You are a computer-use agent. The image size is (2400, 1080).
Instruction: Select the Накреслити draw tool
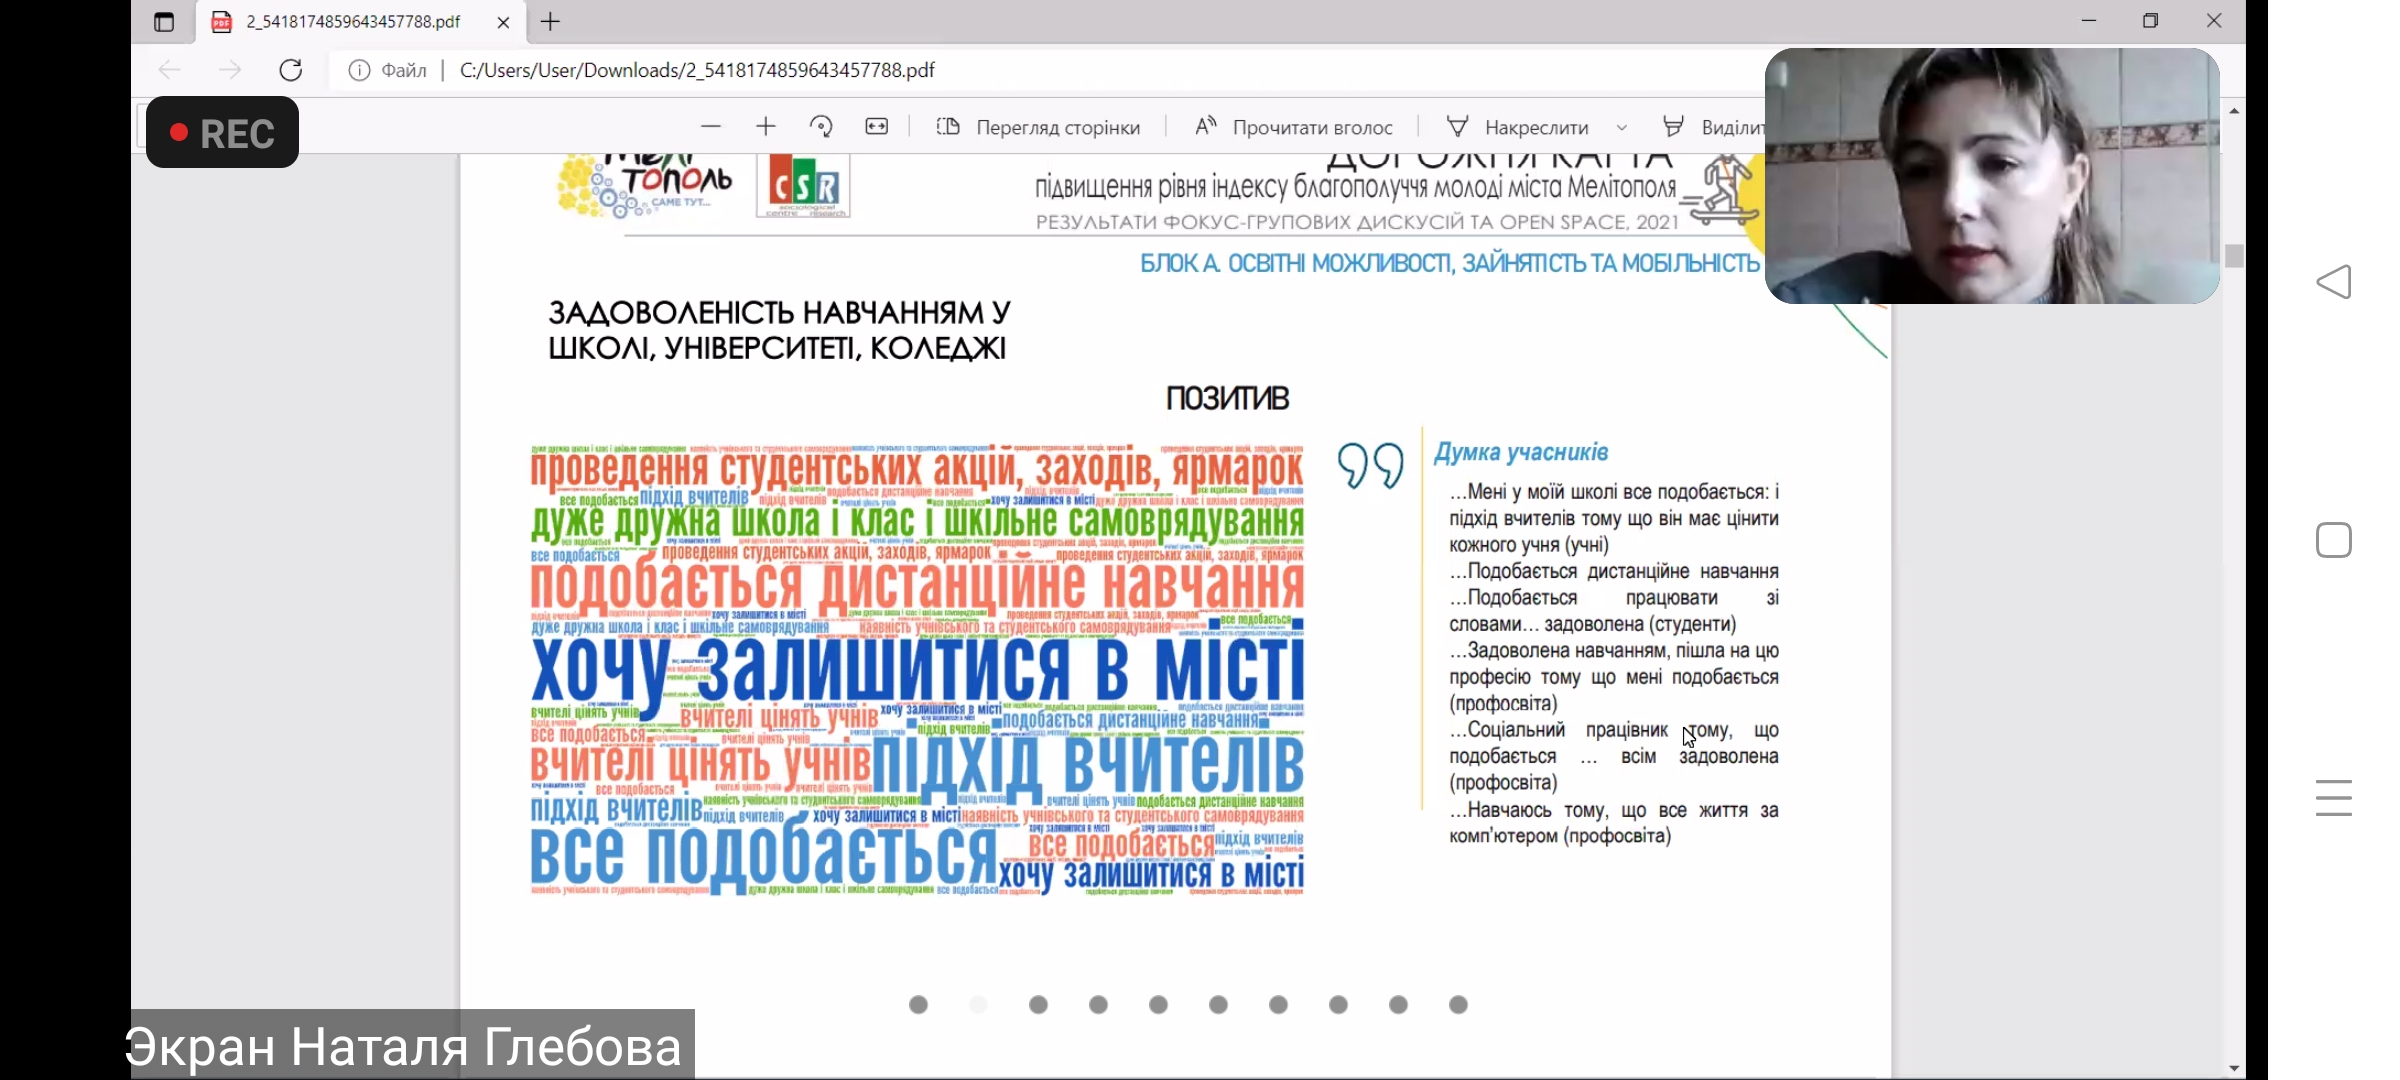tap(1518, 127)
